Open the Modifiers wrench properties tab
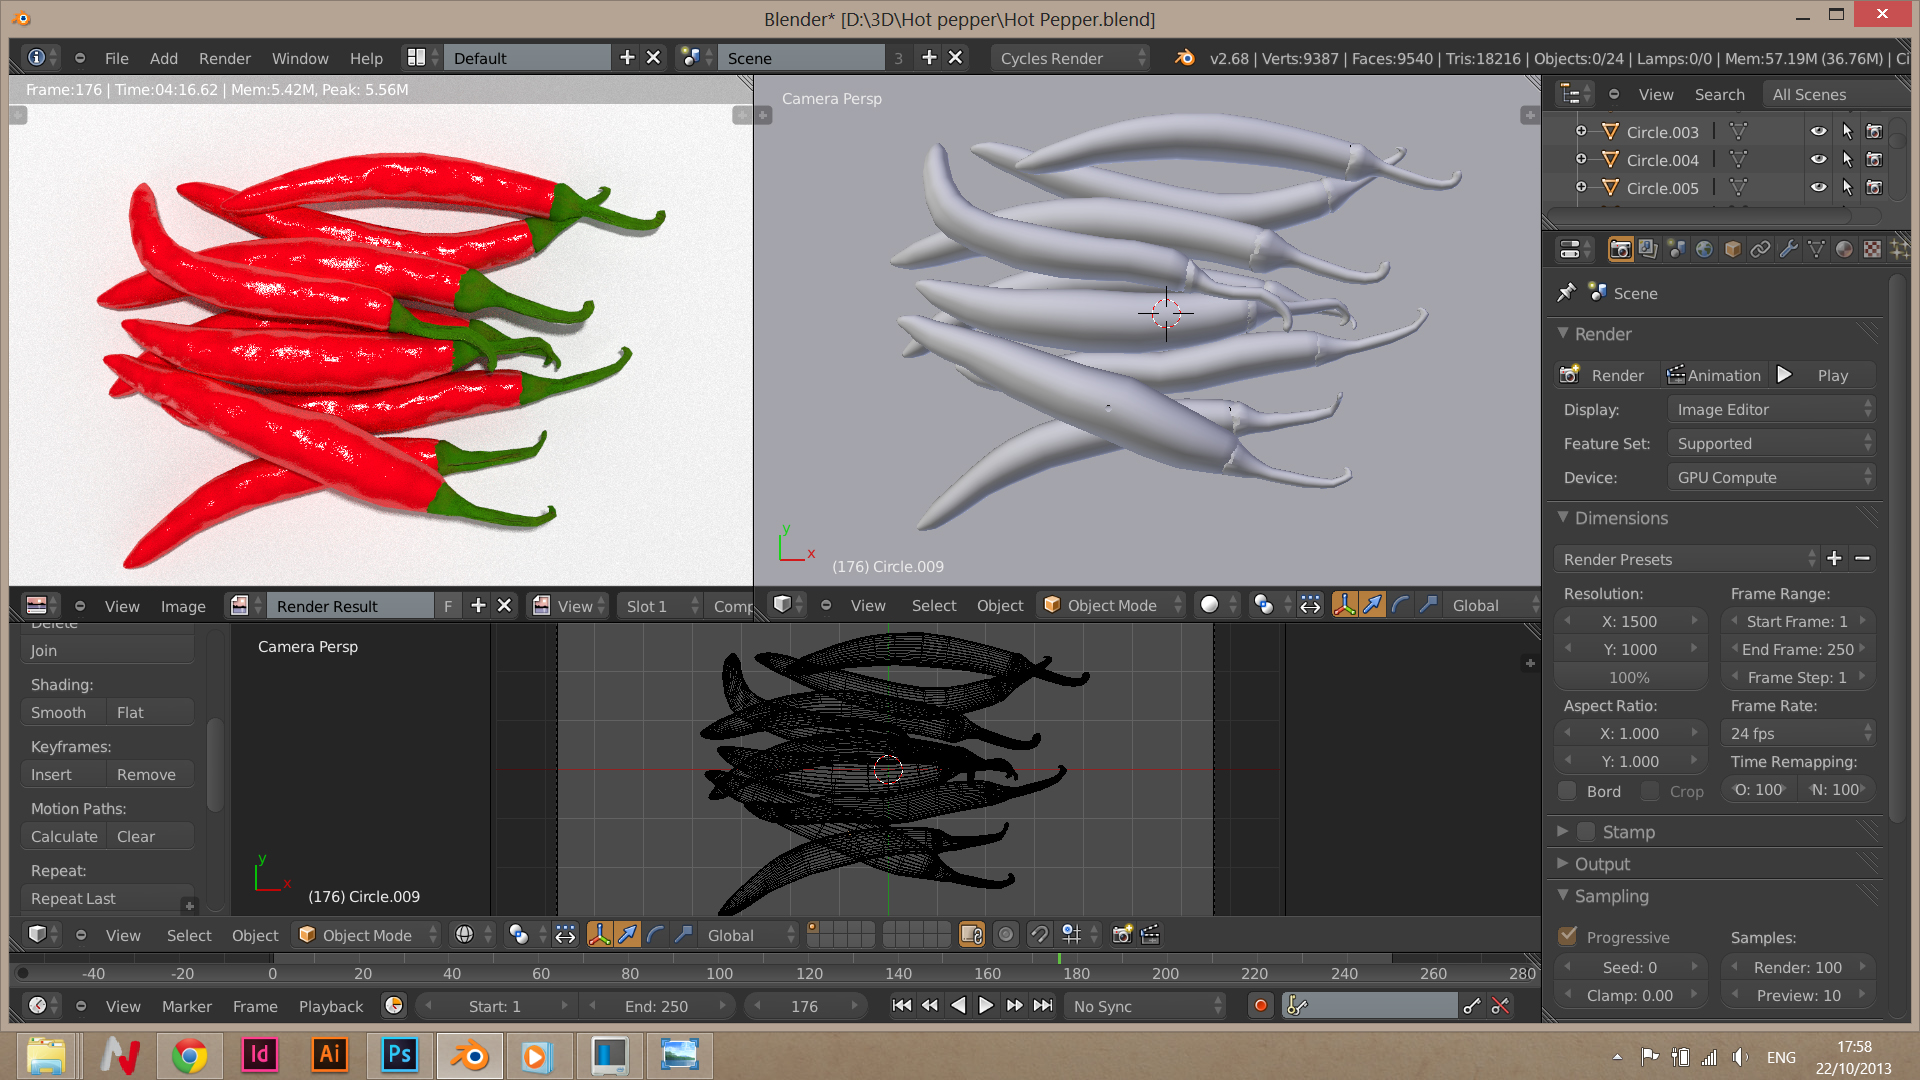Image resolution: width=1920 pixels, height=1080 pixels. tap(1789, 249)
